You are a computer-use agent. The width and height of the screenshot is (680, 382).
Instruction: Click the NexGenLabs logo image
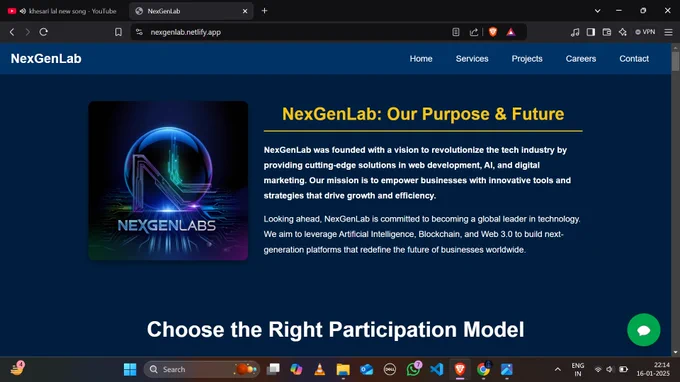(168, 180)
